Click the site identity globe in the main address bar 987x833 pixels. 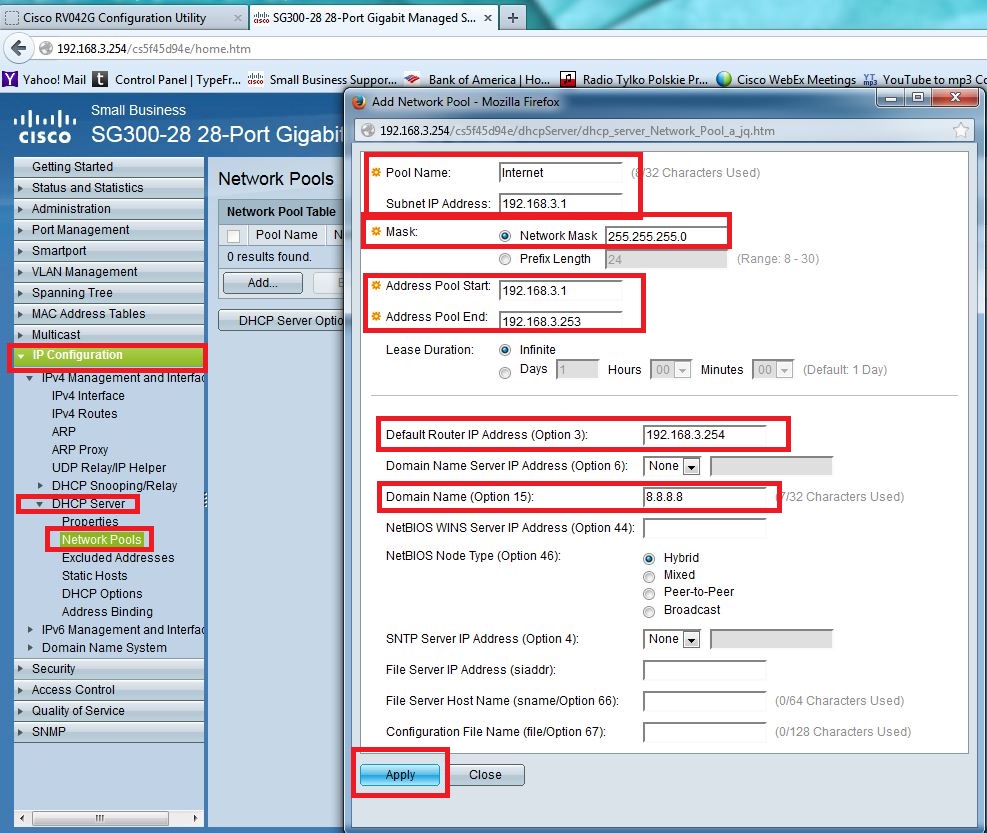click(46, 48)
